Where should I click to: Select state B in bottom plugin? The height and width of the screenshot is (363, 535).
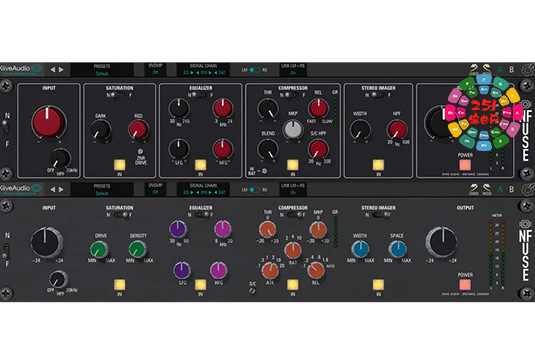[511, 189]
